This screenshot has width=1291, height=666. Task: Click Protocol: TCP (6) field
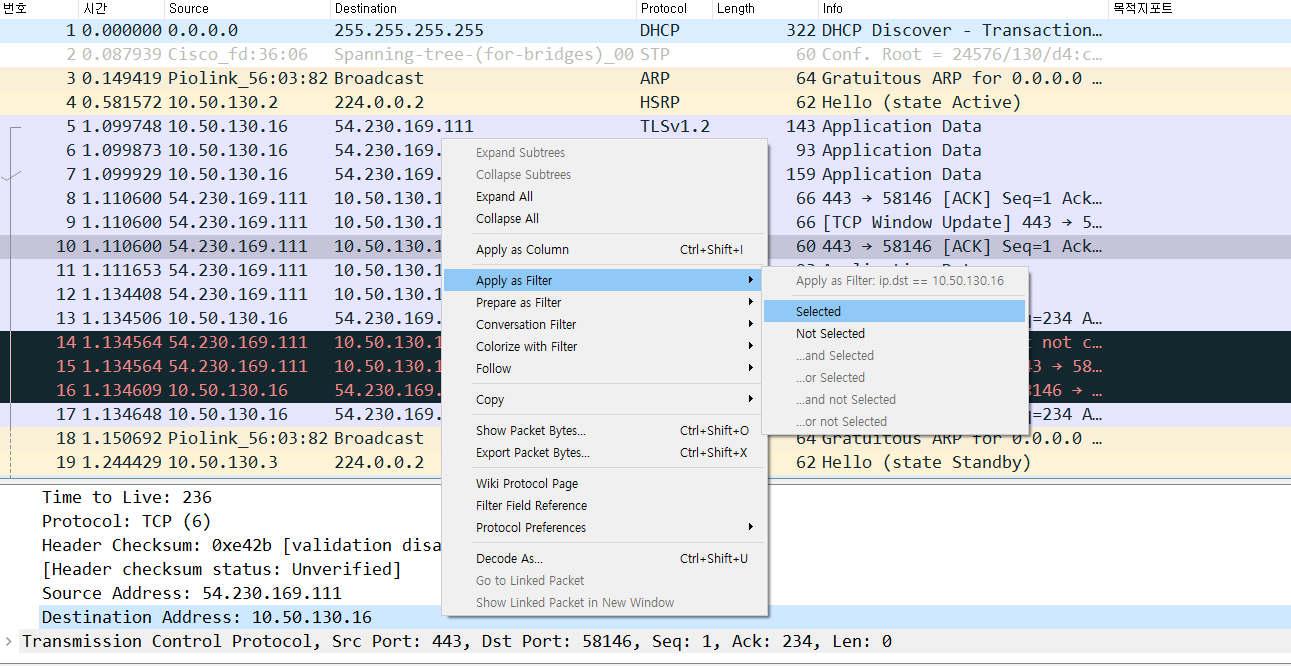[127, 522]
